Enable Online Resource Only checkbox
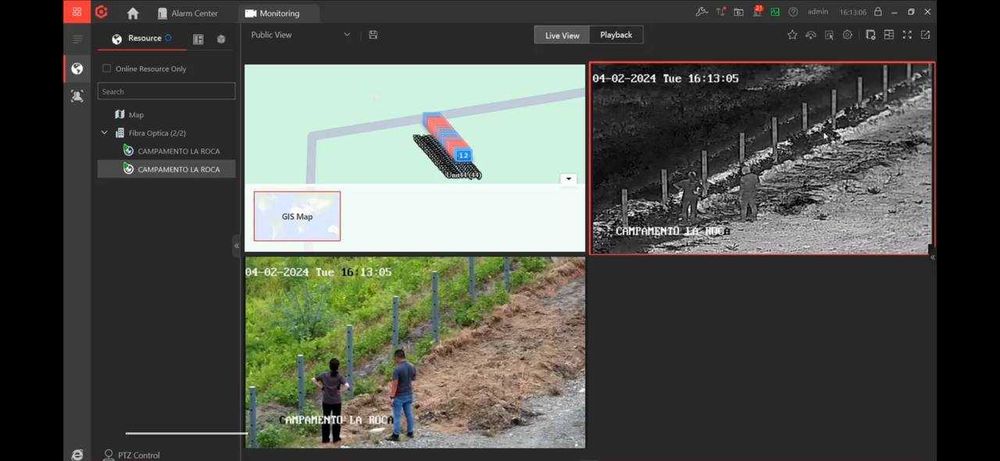Screen dimensions: 1000x461 (107, 68)
